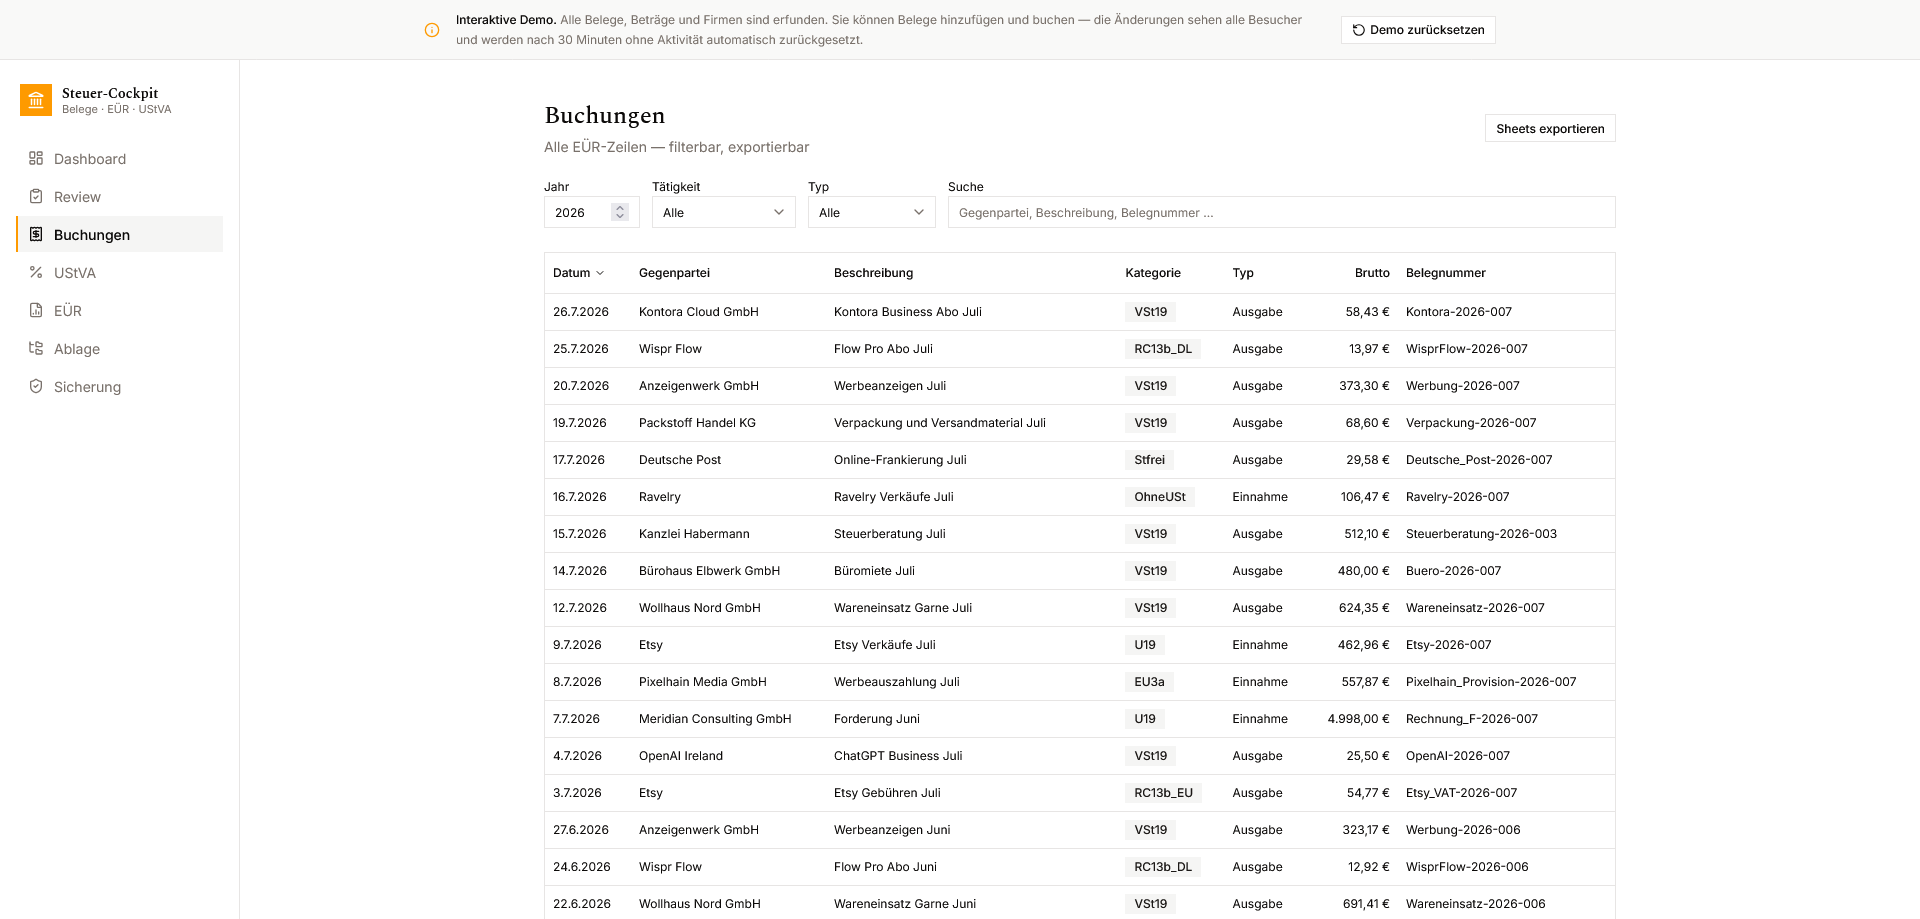
Task: Click the Demo zurücksetzen button
Action: [x=1418, y=30]
